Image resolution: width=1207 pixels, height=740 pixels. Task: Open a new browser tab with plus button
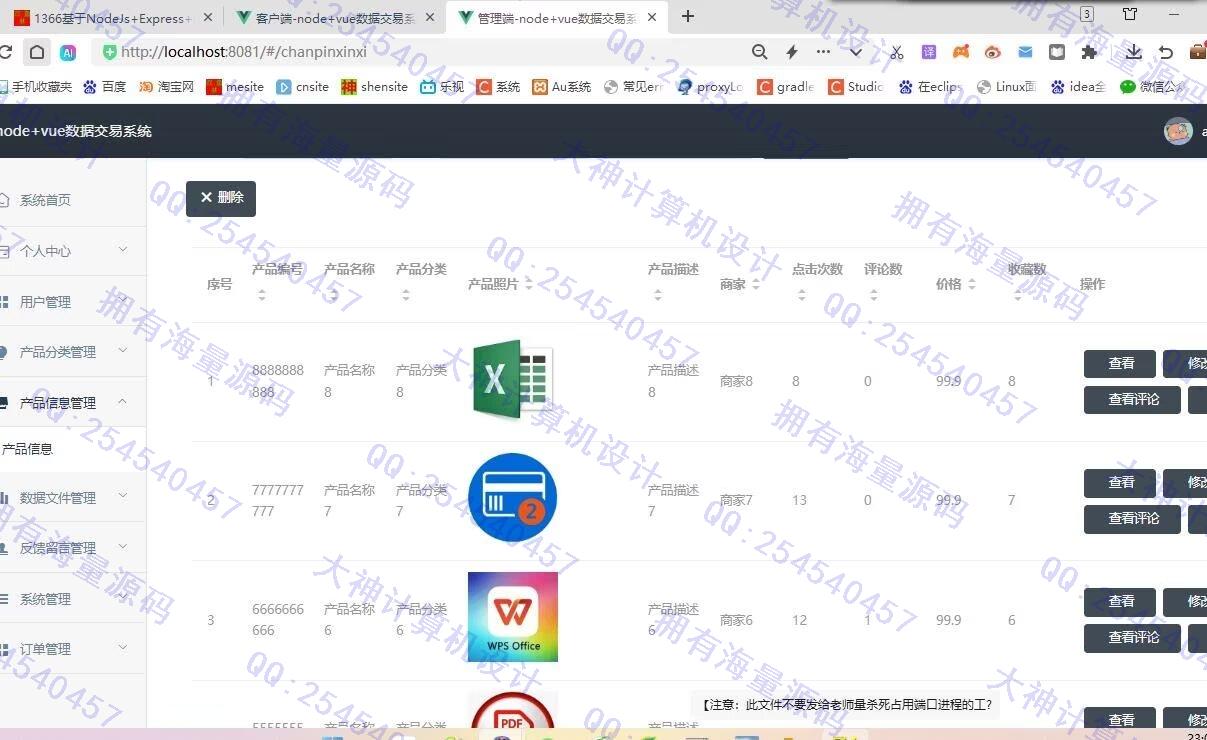[688, 16]
